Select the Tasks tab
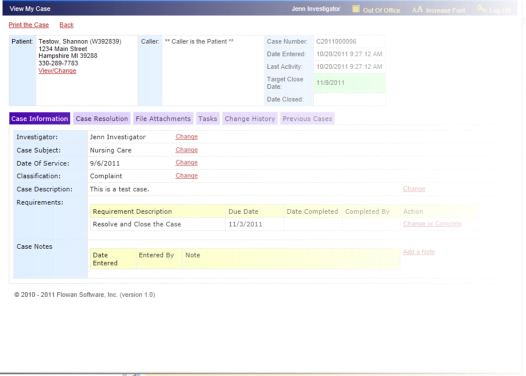The width and height of the screenshot is (526, 376). click(208, 118)
